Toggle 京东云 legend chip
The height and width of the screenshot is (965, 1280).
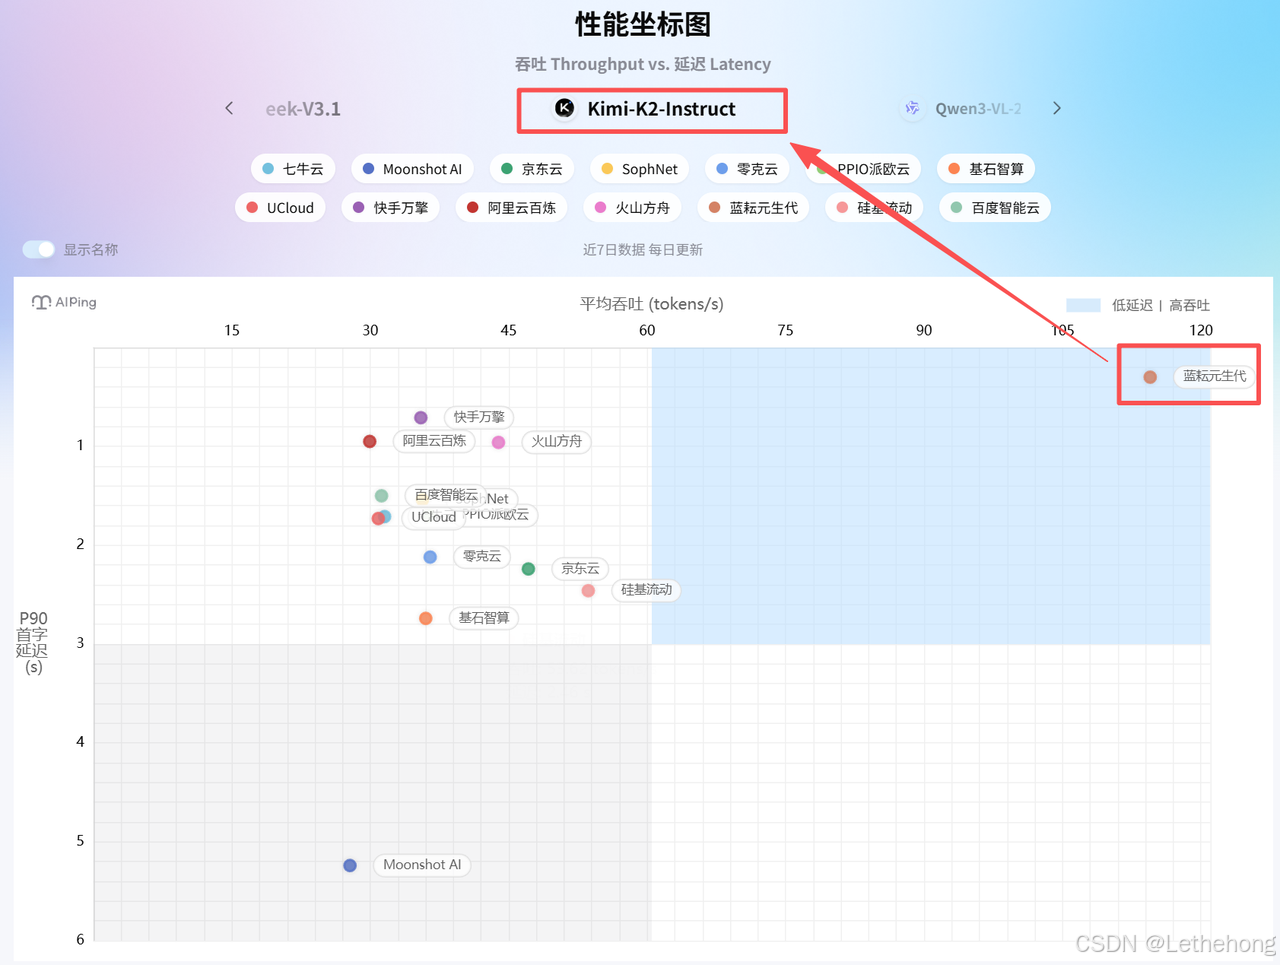pos(531,169)
